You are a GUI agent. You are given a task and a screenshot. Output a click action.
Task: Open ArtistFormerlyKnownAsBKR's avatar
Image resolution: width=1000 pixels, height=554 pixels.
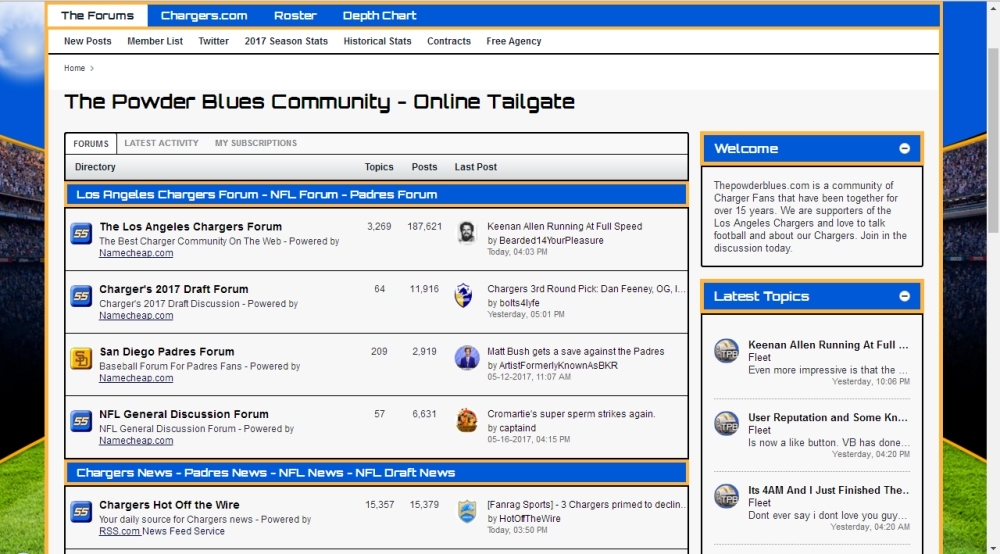pyautogui.click(x=467, y=358)
